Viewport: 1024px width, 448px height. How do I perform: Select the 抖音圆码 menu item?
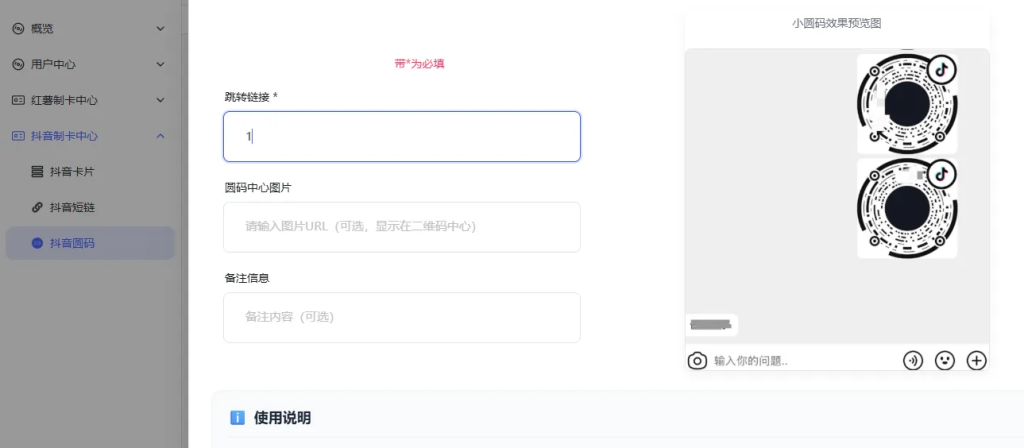pyautogui.click(x=90, y=243)
